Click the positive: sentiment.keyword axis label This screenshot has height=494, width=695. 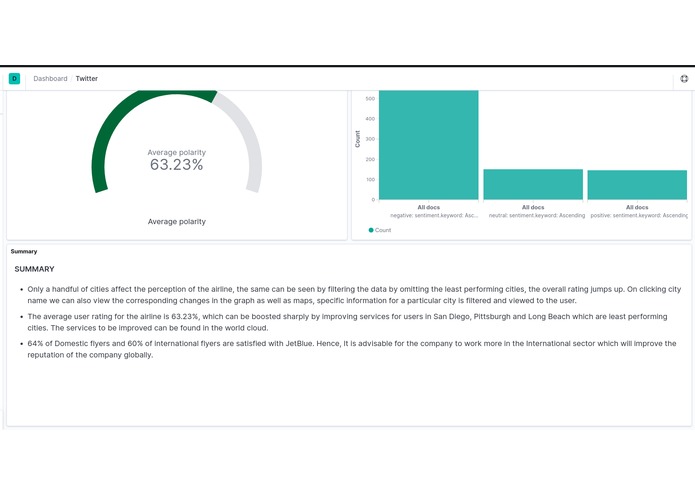639,215
